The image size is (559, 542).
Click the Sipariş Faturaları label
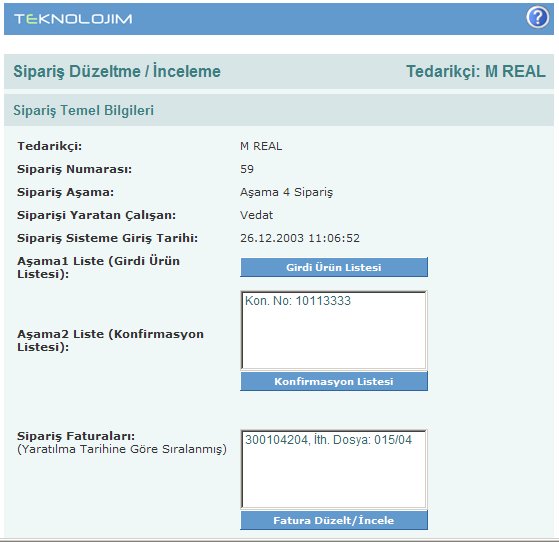pyautogui.click(x=76, y=436)
